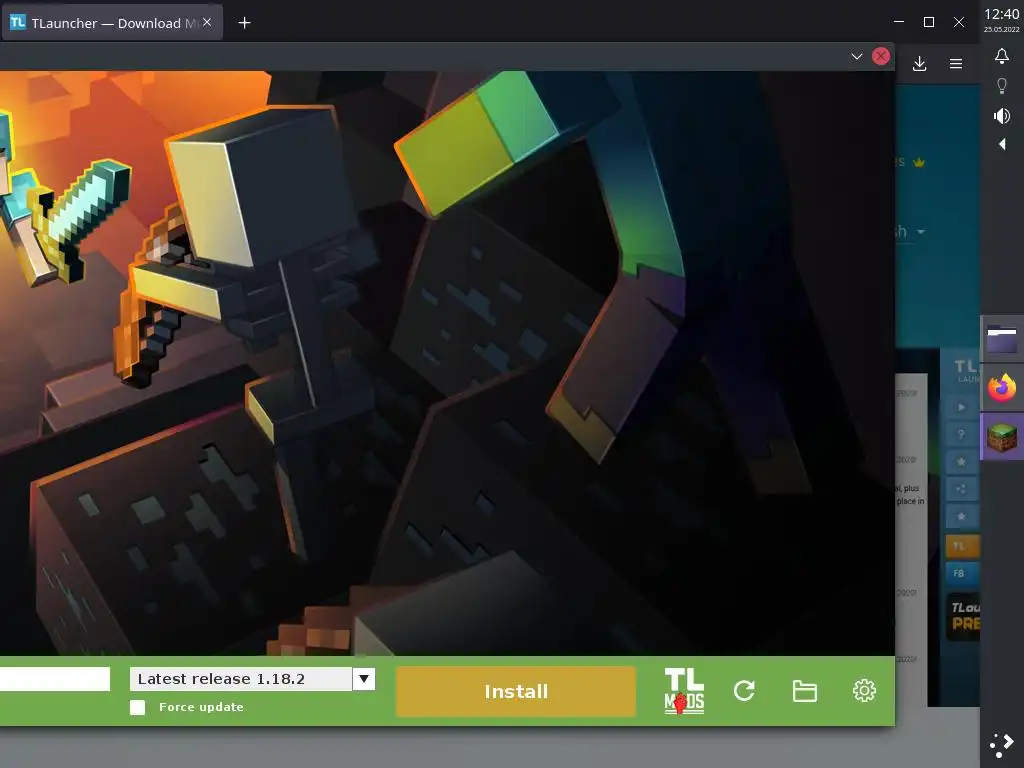Click the clock showing 12:40
The width and height of the screenshot is (1024, 768).
[1002, 14]
